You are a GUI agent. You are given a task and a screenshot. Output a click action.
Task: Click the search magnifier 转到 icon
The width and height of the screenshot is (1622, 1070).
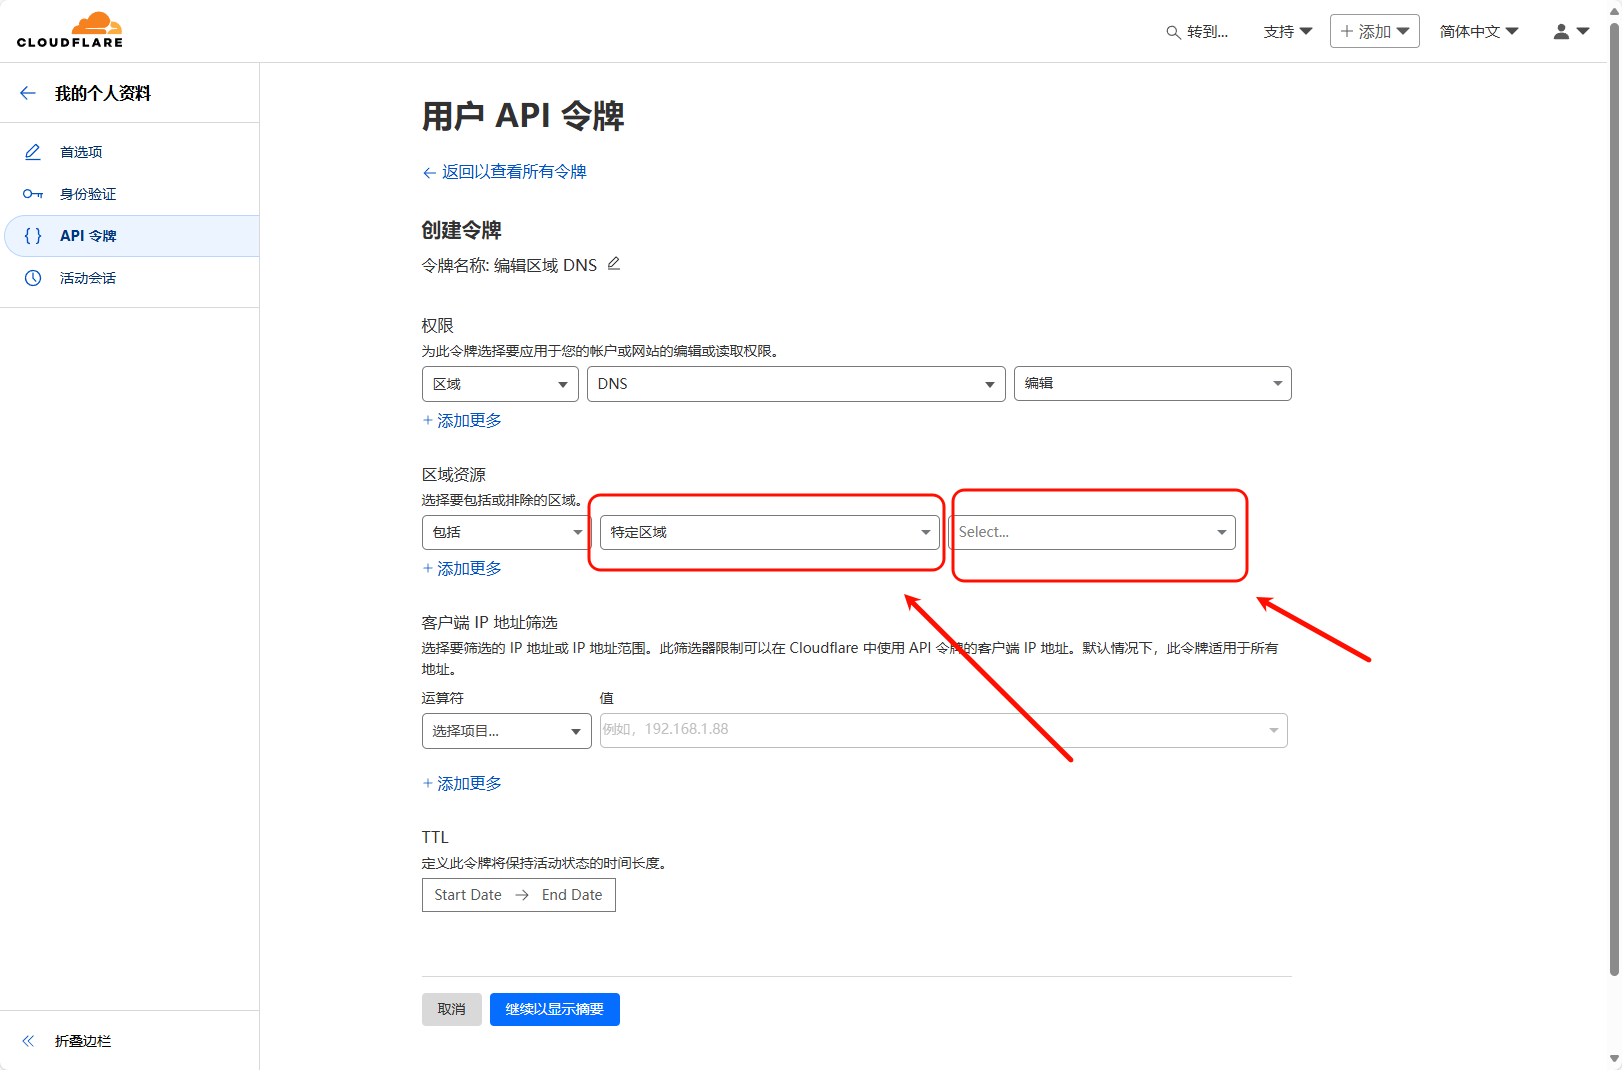tap(1173, 32)
